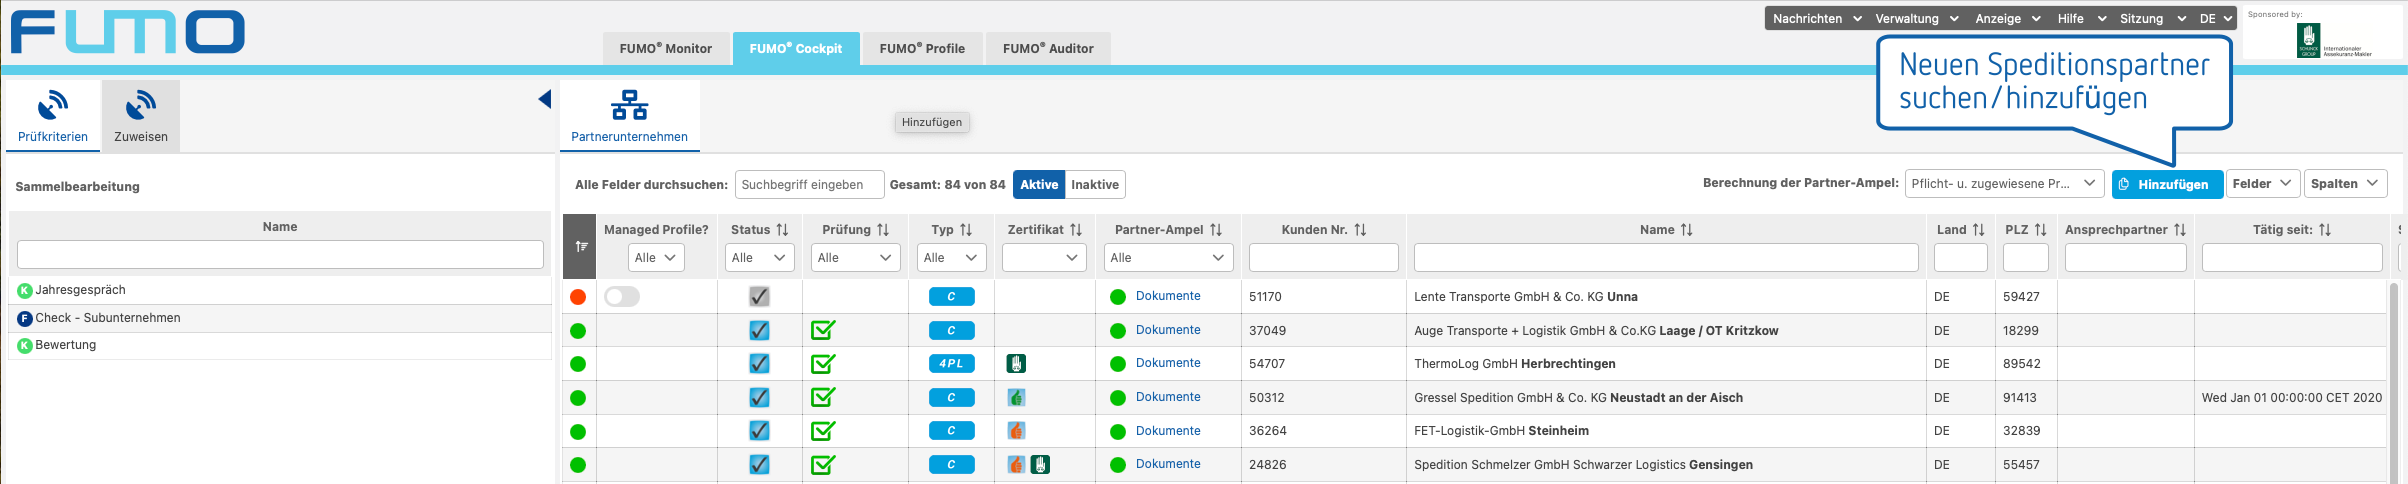Sort by Kunden Nr. column arrows

pos(1360,230)
